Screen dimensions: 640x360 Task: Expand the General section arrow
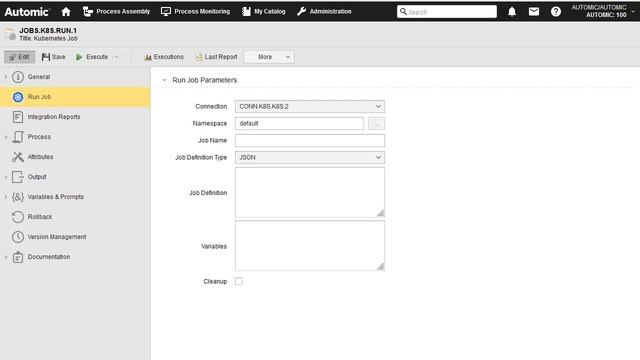[6, 77]
